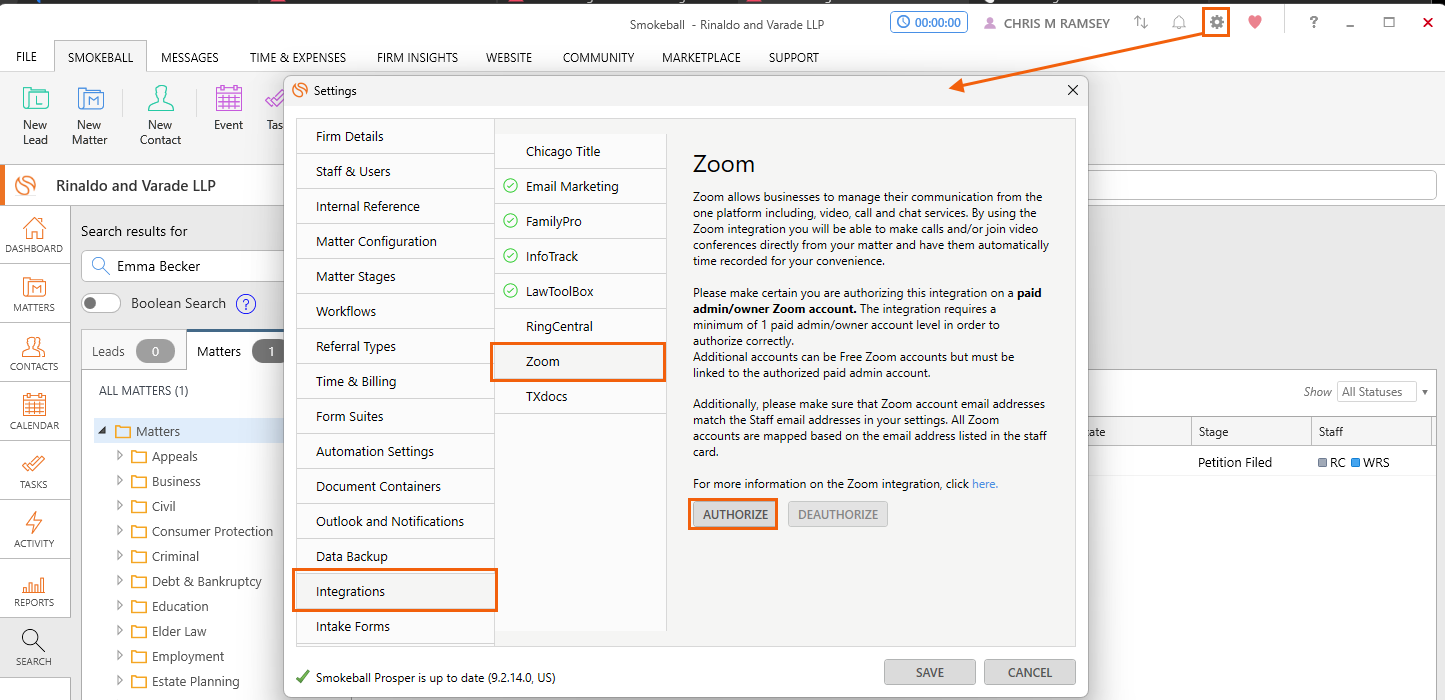Click the heart icon in title bar
The image size is (1445, 700).
coord(1255,22)
